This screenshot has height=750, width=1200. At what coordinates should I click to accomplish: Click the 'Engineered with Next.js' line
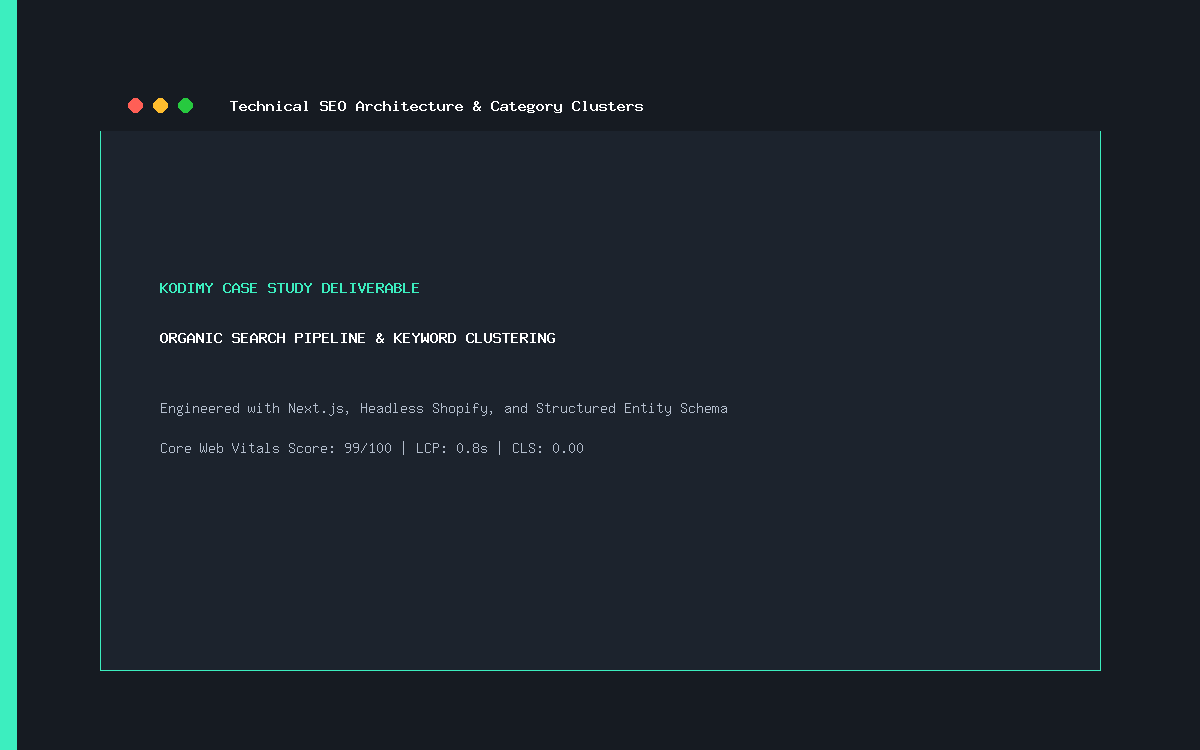(x=444, y=408)
